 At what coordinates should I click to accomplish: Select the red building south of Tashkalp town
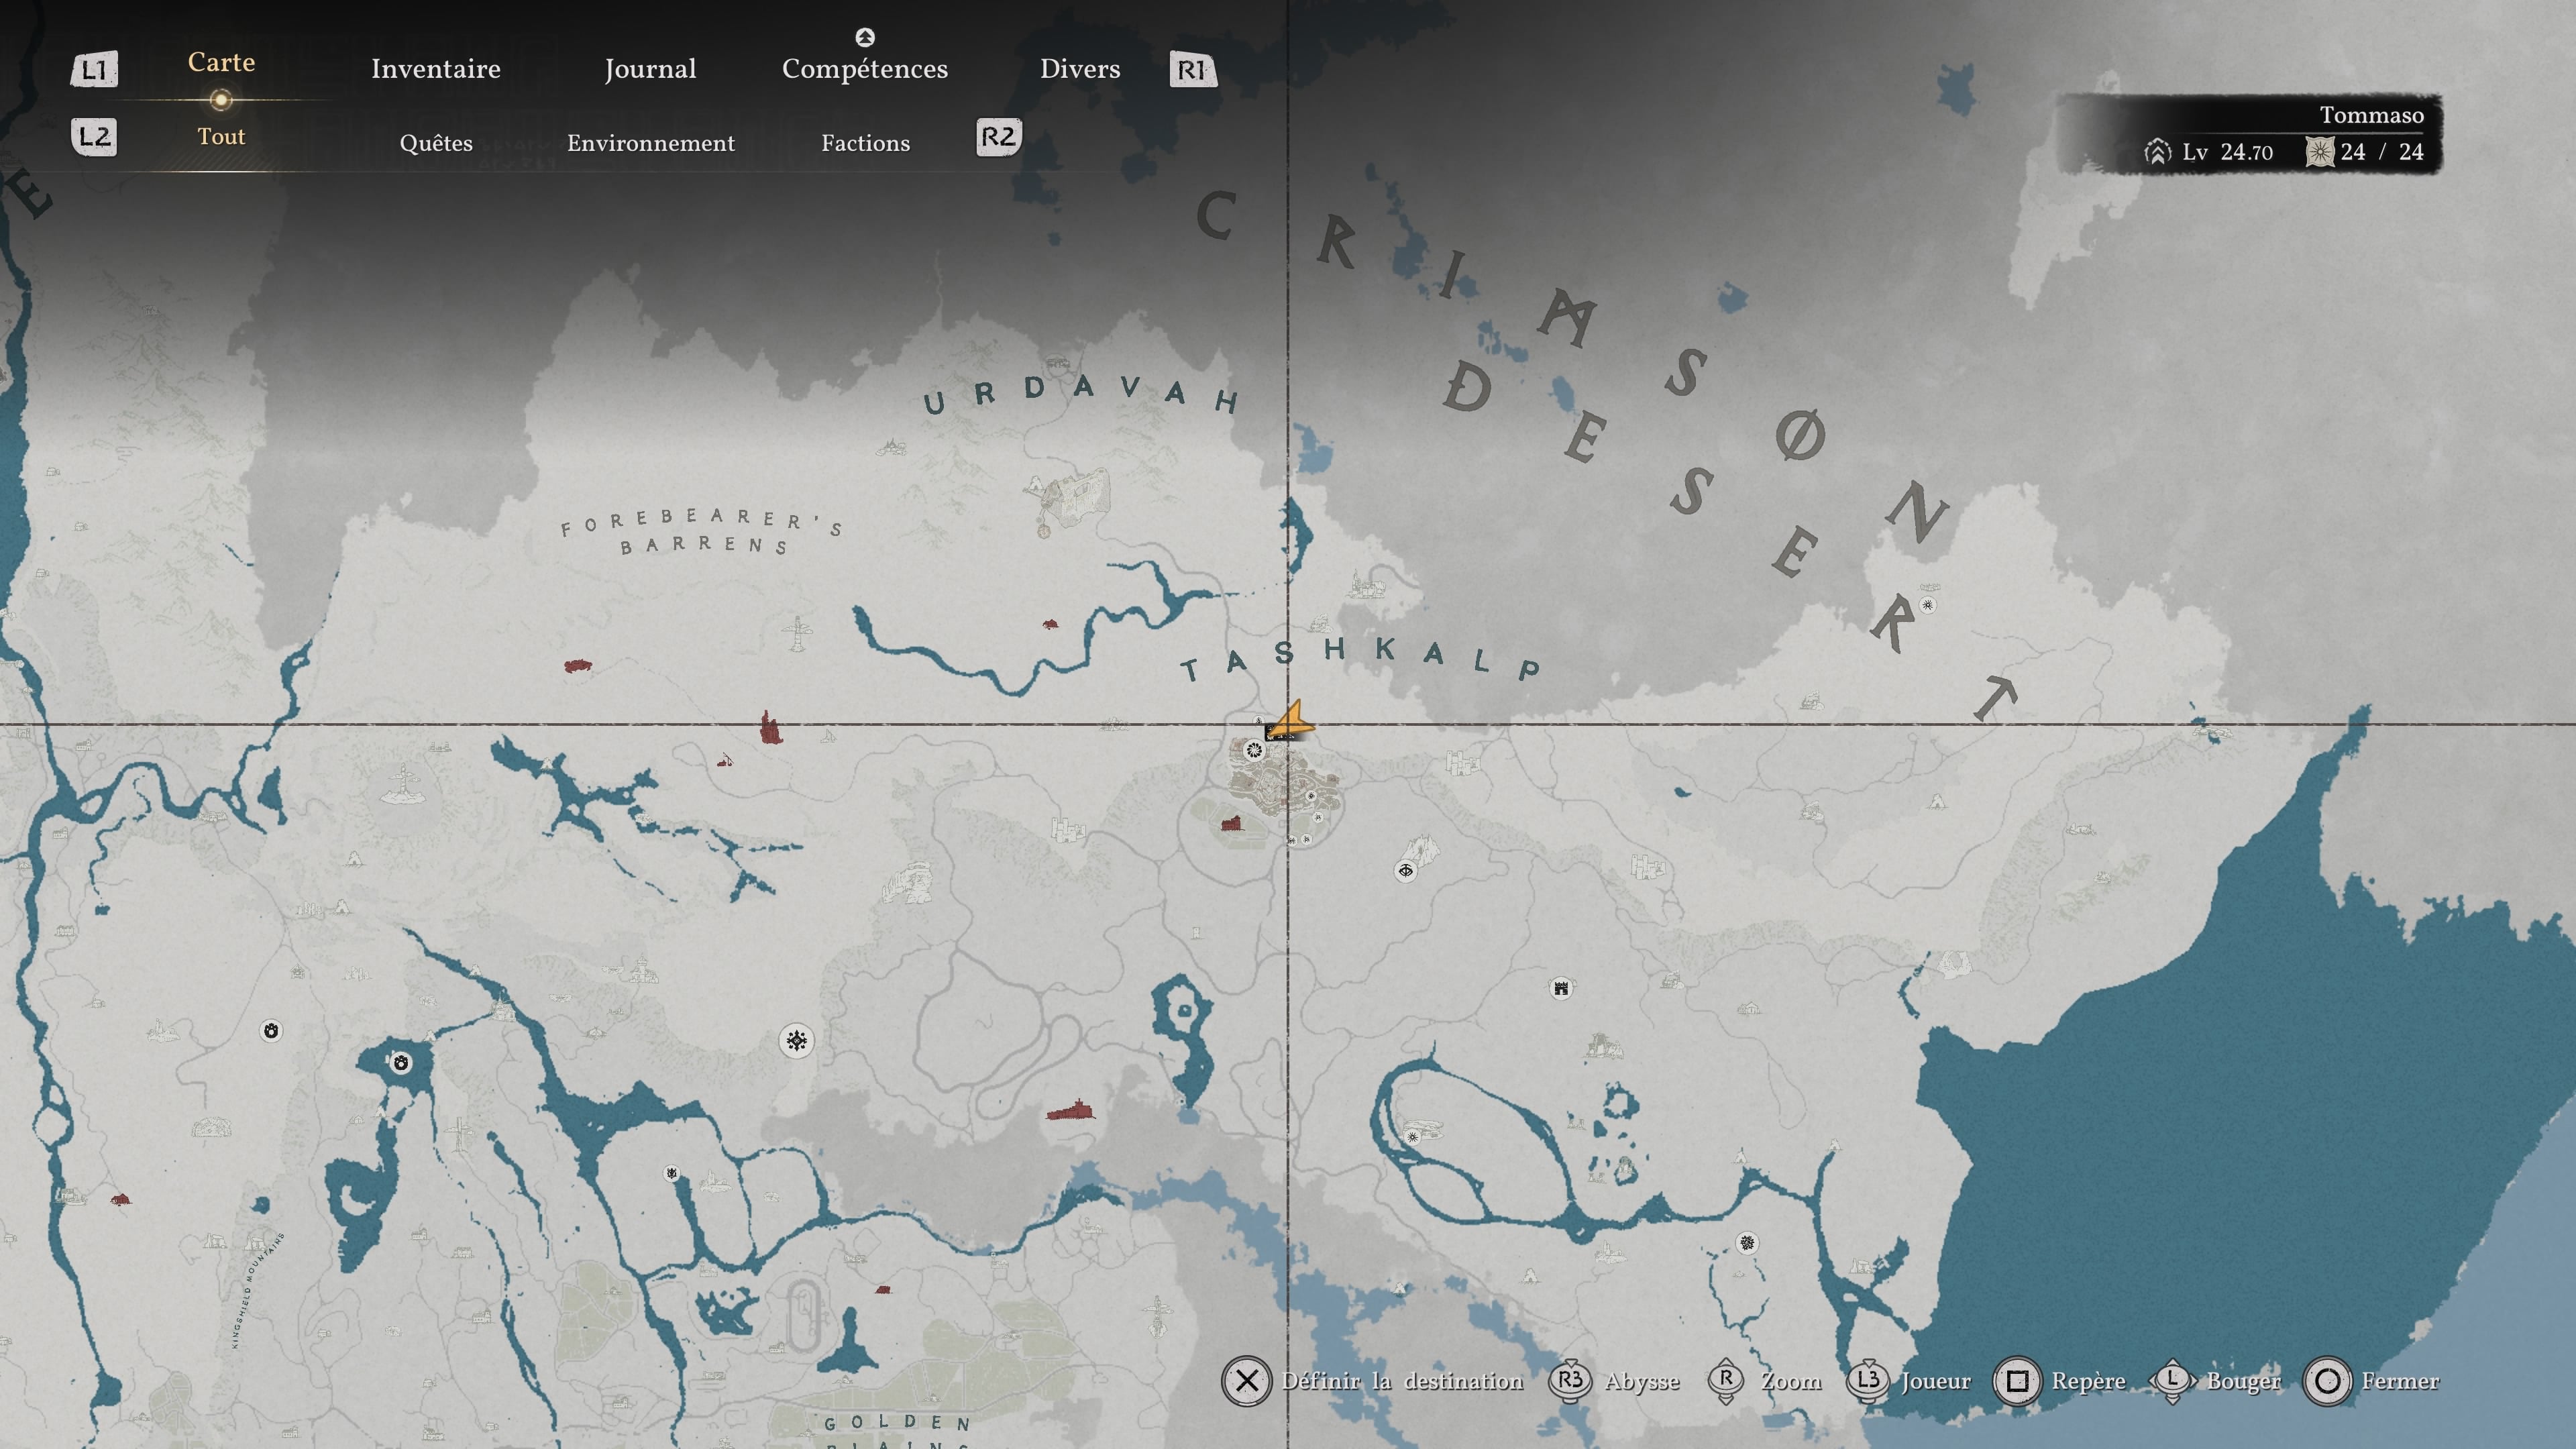point(1231,823)
